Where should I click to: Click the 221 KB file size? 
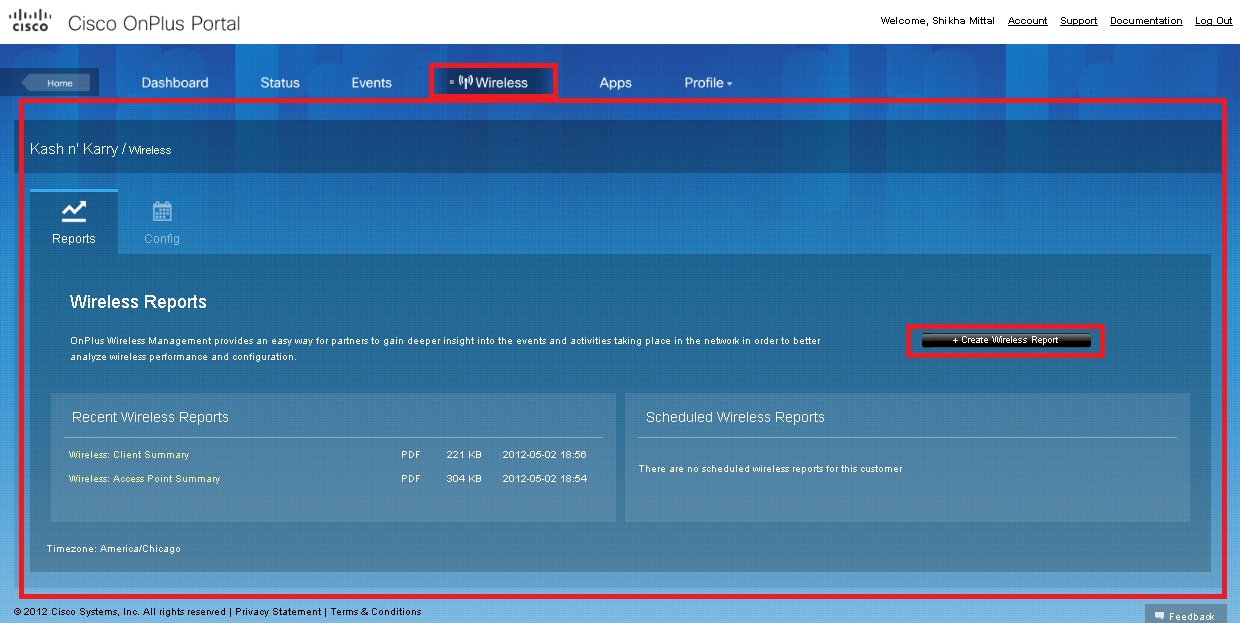pos(464,455)
